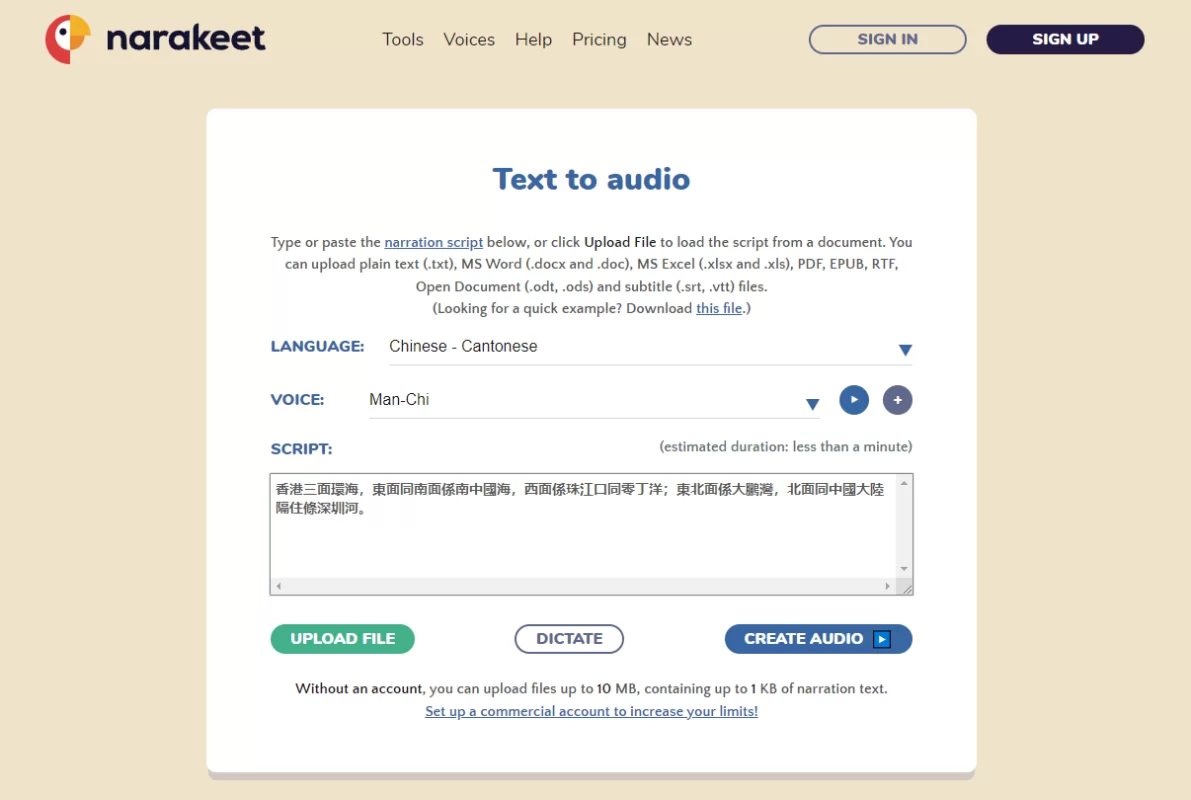1191x800 pixels.
Task: Go to the Help menu item
Action: click(533, 40)
